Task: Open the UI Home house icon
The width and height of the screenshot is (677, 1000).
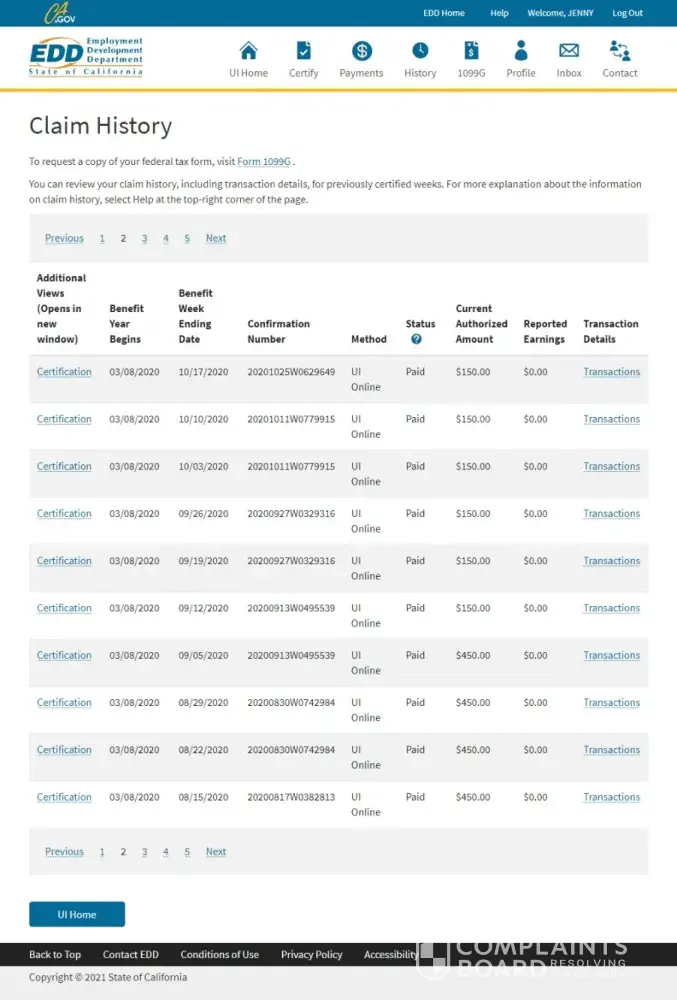Action: click(x=248, y=51)
